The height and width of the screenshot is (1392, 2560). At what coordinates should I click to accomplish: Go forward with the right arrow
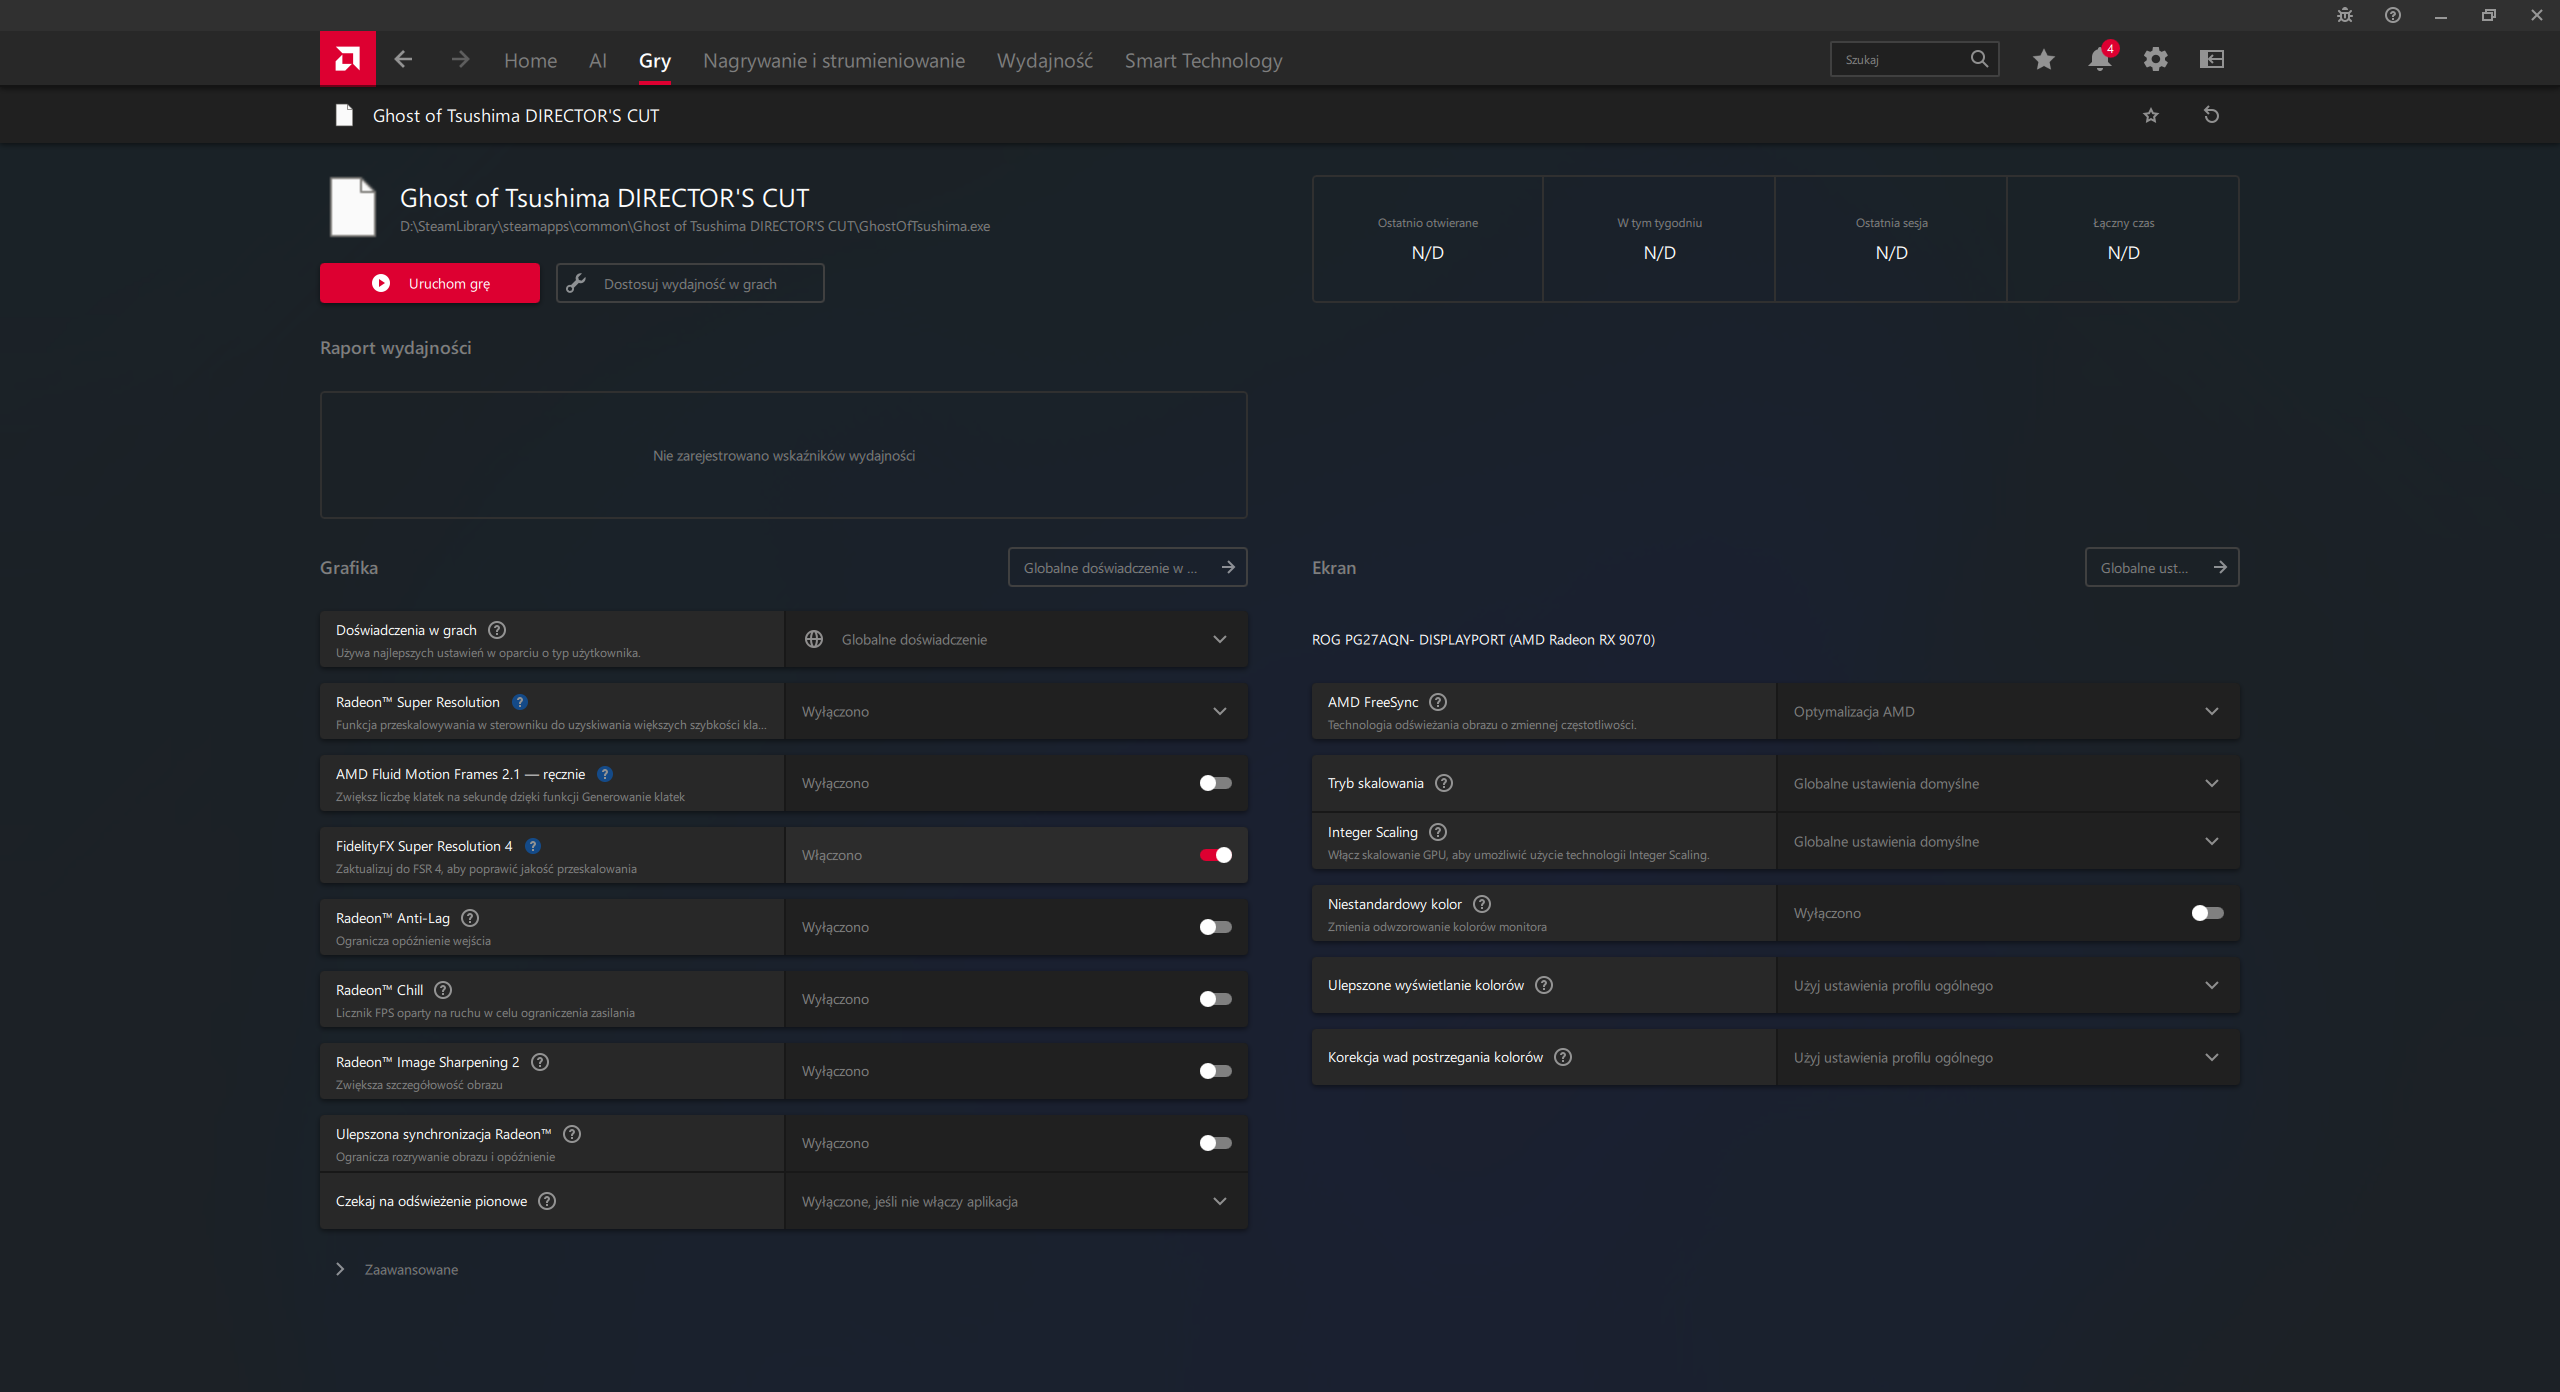(x=460, y=60)
